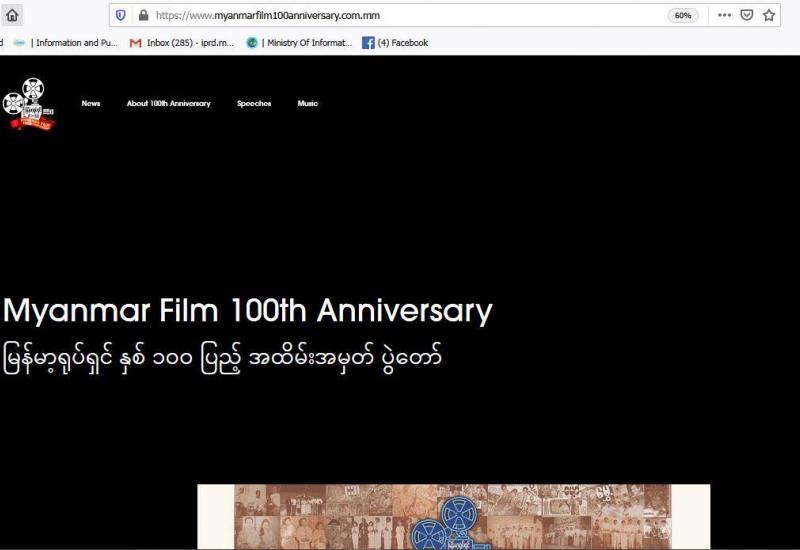
Task: Open Ministry Of Information bookmark
Action: [x=299, y=43]
